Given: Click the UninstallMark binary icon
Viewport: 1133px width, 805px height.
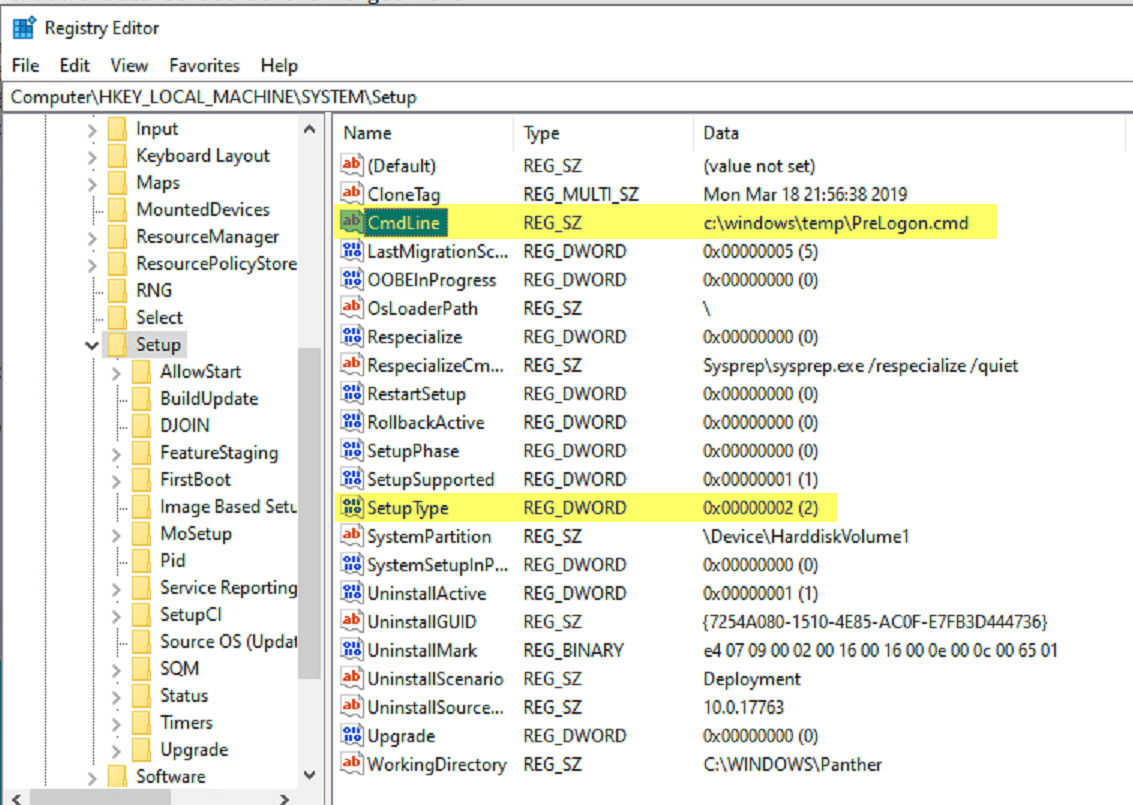Looking at the screenshot, I should [352, 650].
